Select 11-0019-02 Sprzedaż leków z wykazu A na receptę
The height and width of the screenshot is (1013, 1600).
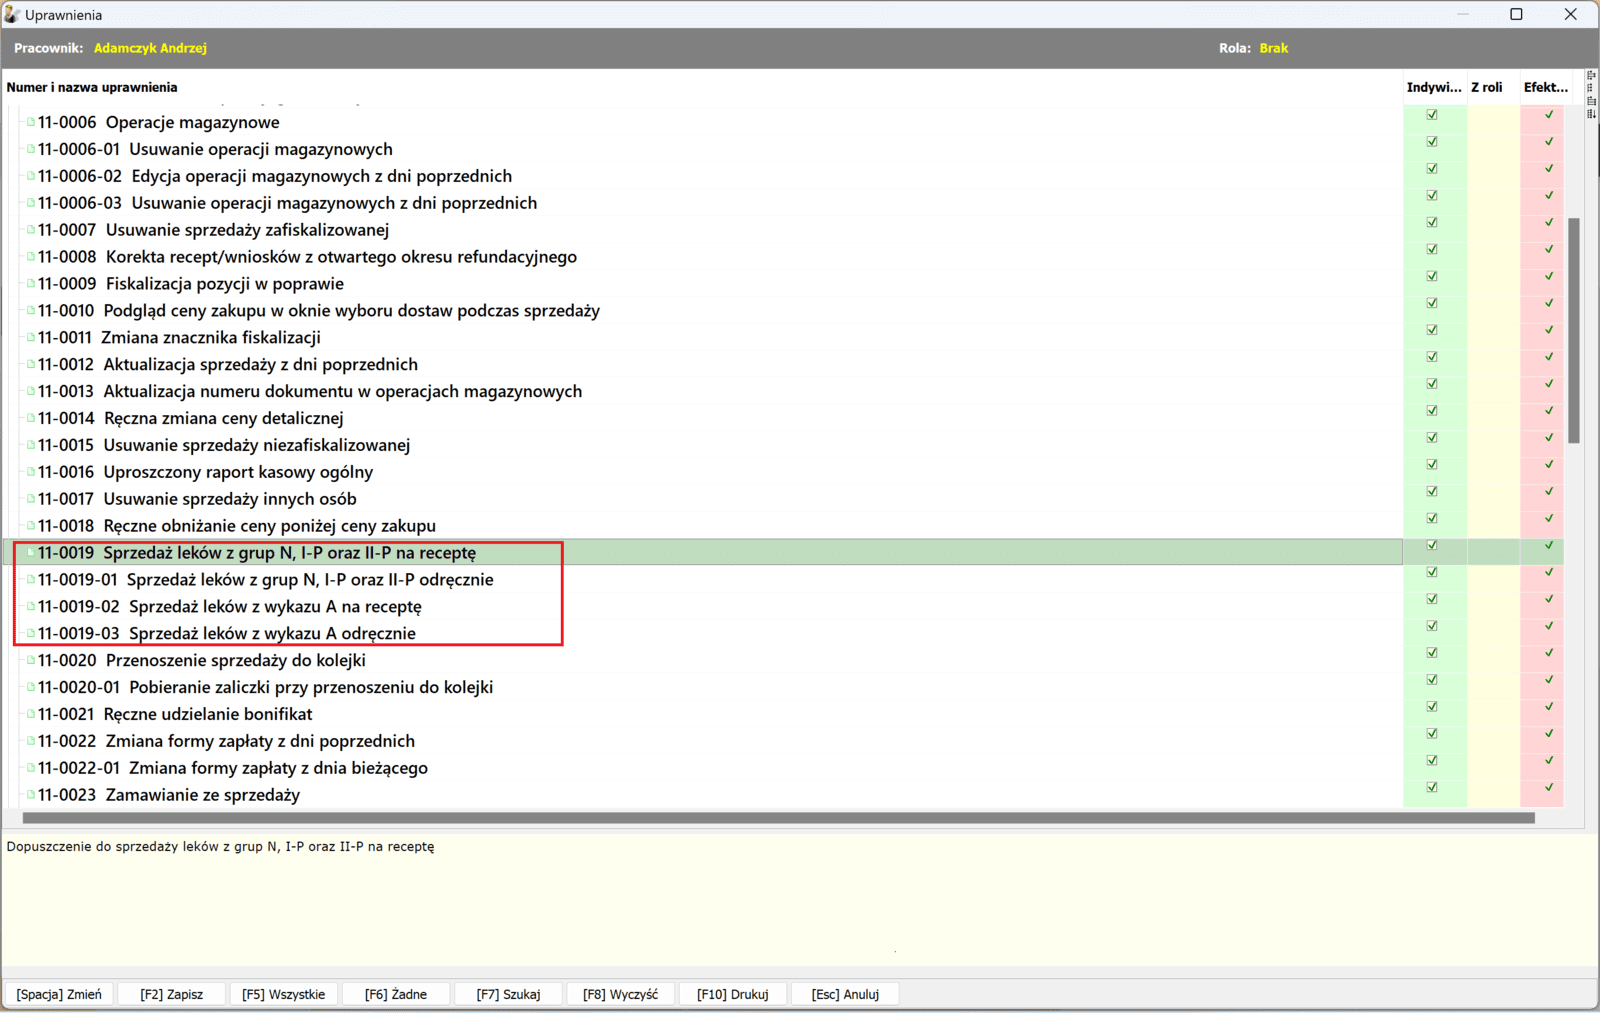pos(275,607)
